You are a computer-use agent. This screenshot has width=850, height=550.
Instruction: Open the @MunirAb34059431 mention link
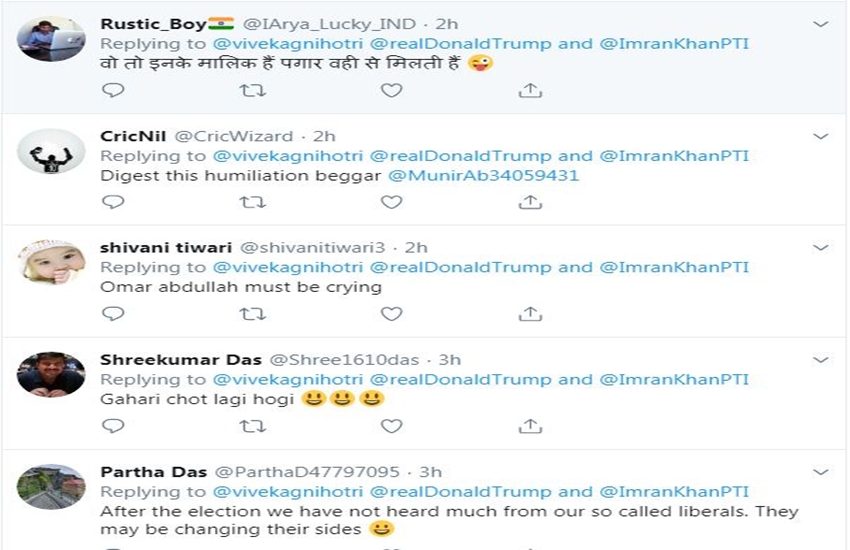[x=483, y=175]
